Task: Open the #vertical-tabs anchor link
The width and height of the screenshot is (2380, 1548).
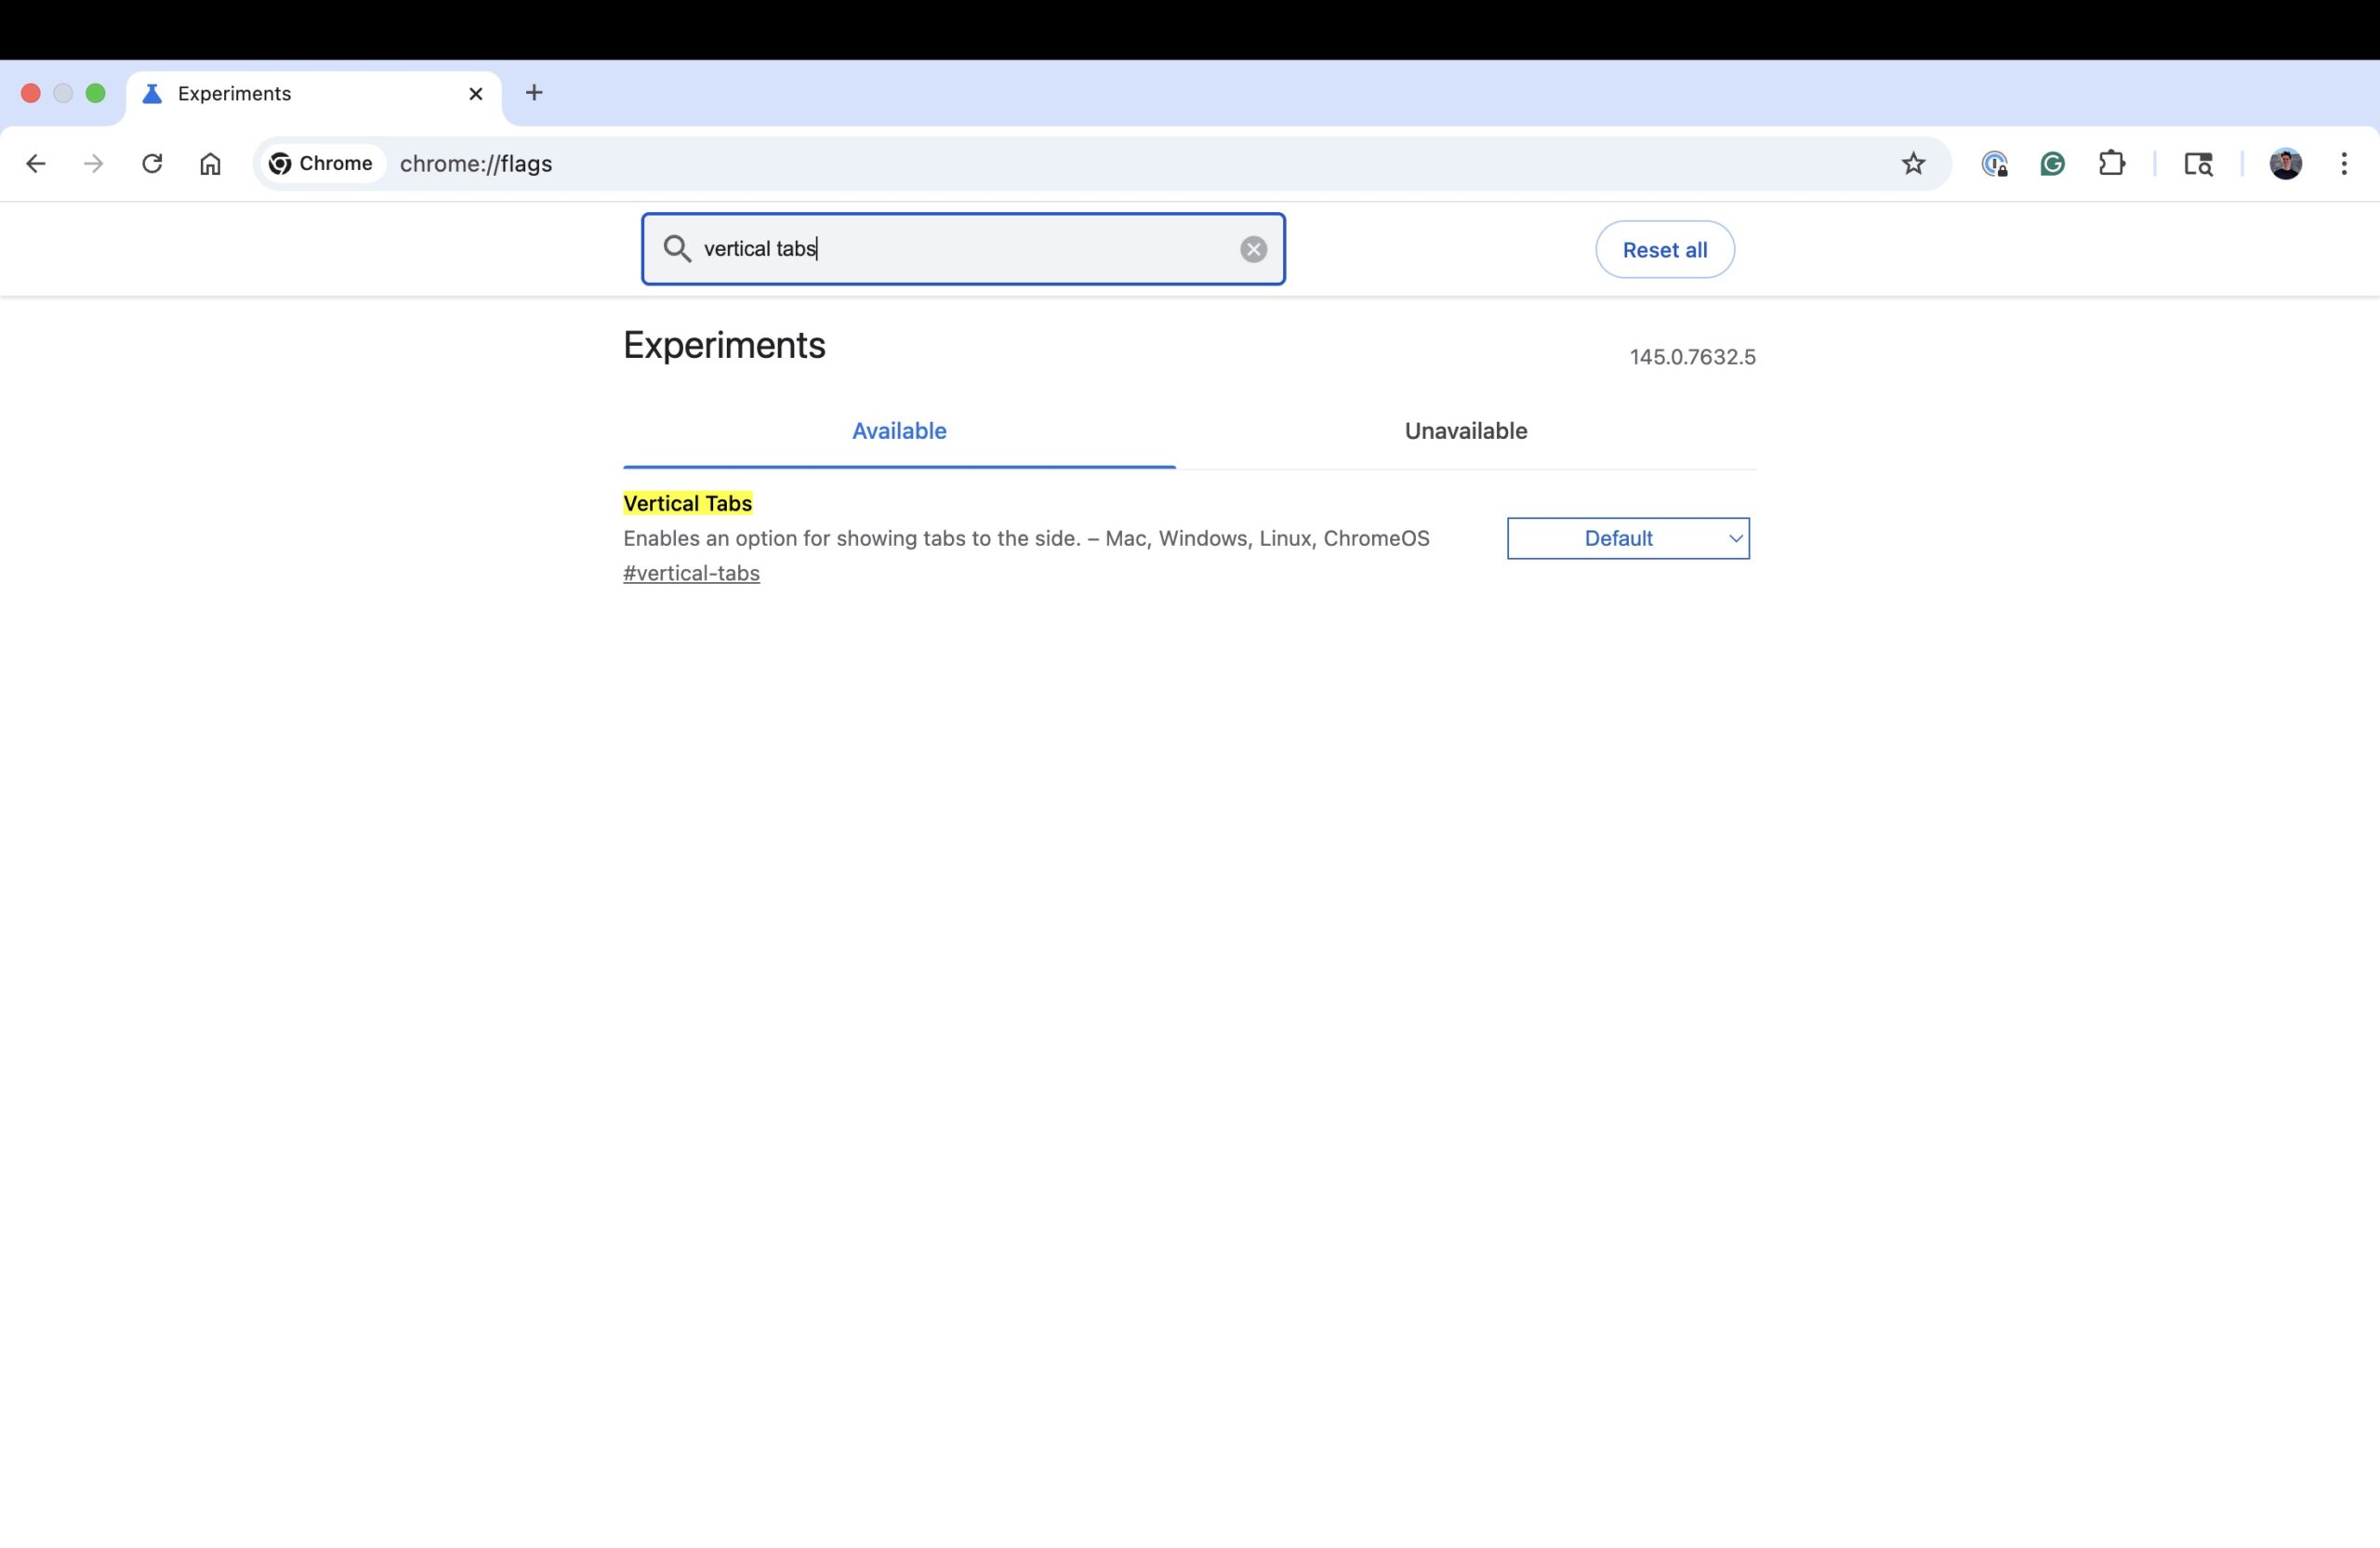Action: [x=691, y=573]
